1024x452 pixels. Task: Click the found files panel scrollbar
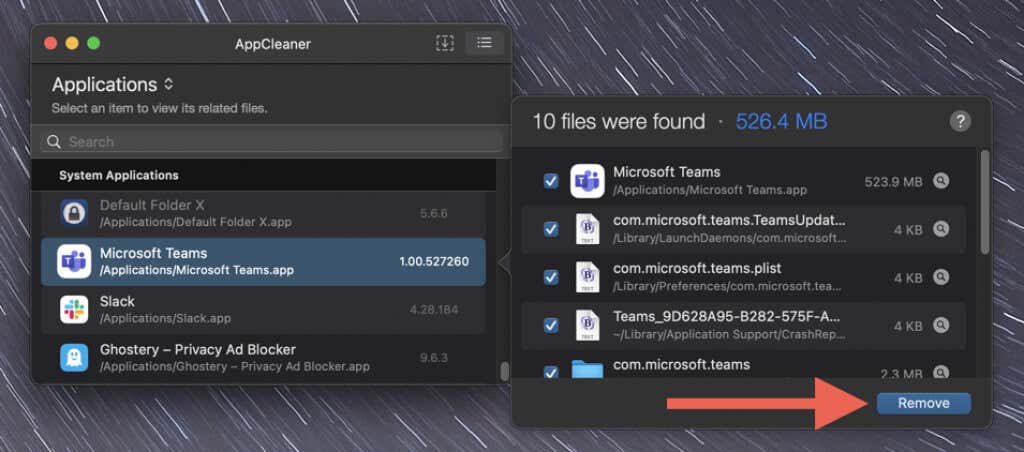coord(985,202)
